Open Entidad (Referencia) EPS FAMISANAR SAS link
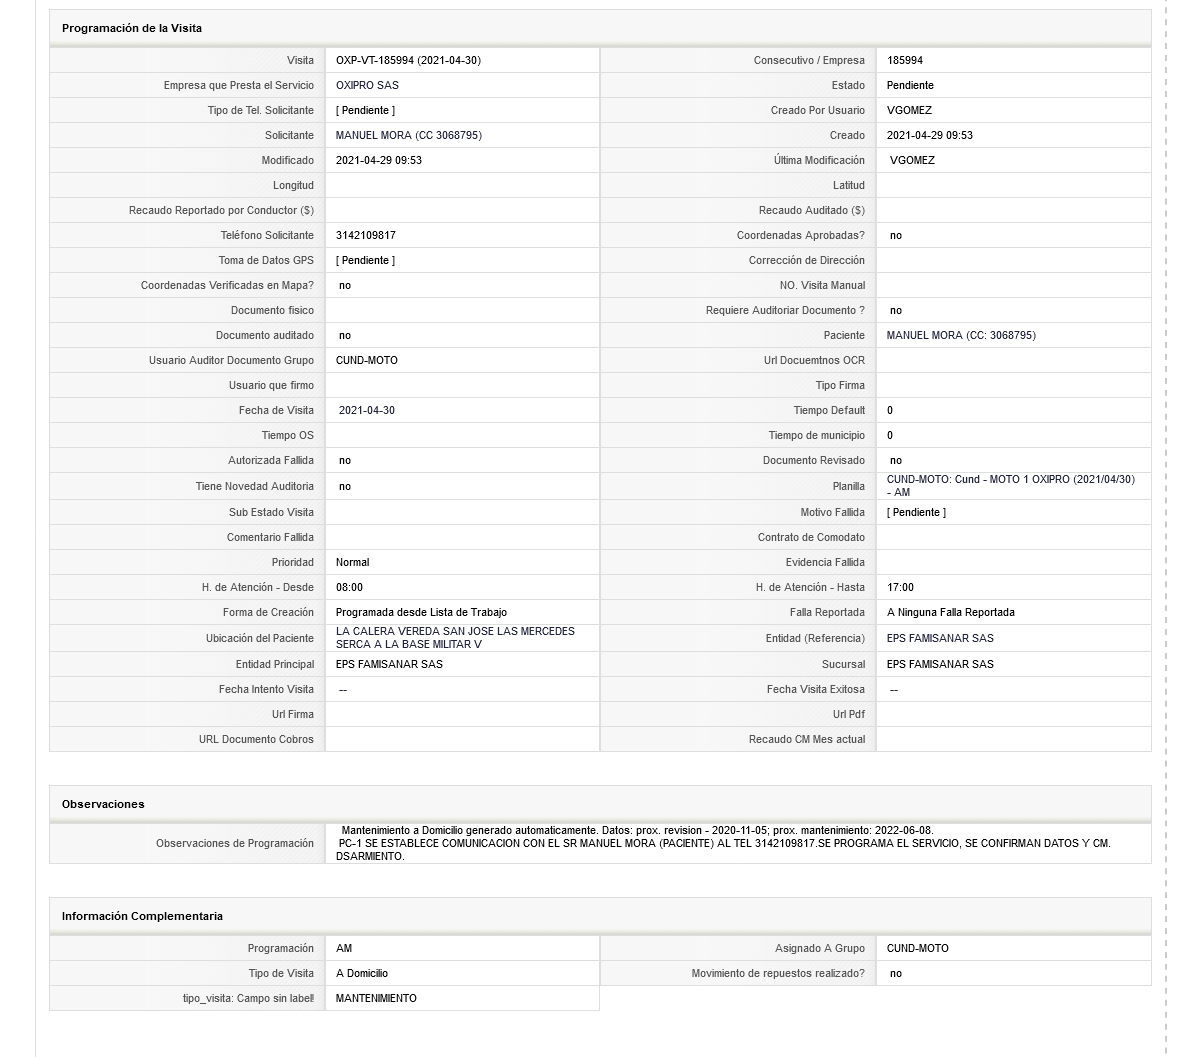The image size is (1183, 1057). (940, 638)
